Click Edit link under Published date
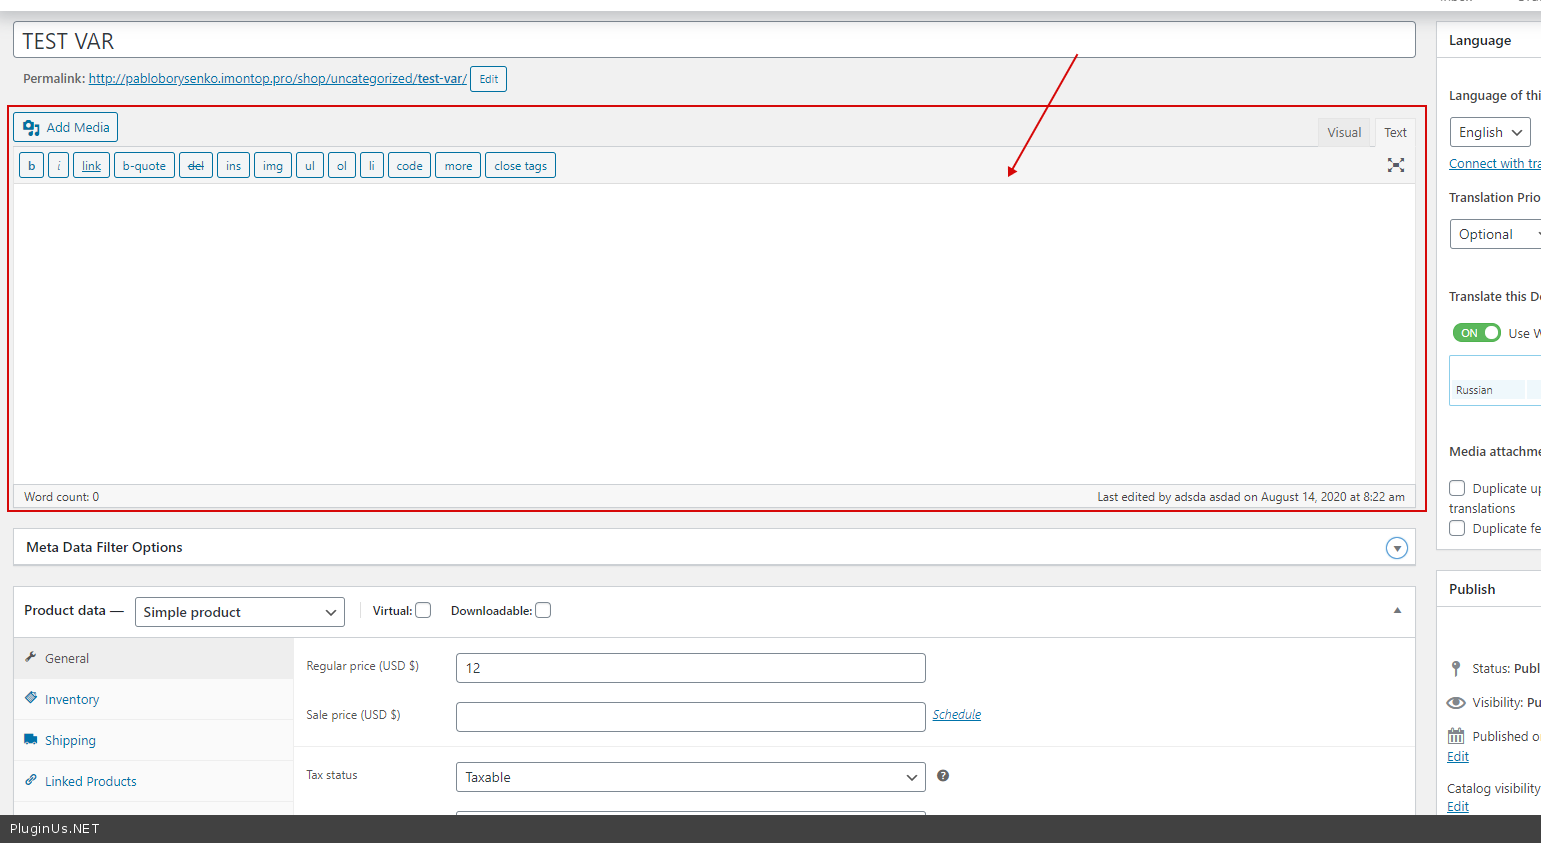Screen dimensions: 1541x843 tap(1458, 756)
